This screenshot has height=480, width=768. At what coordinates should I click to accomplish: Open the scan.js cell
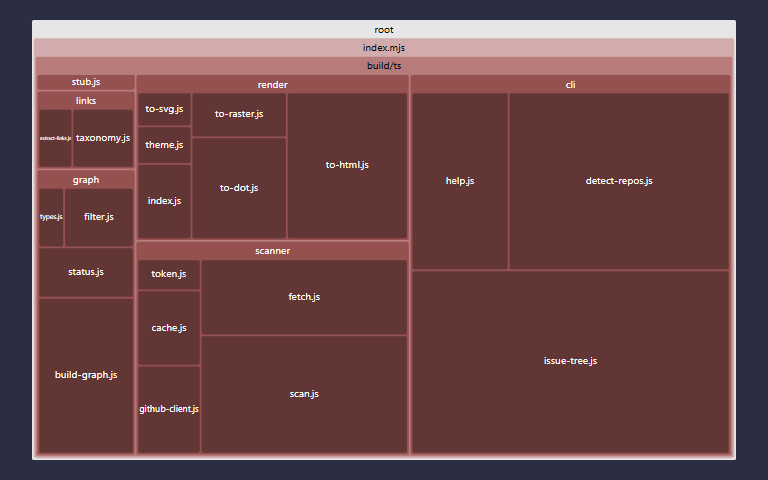[x=304, y=394]
